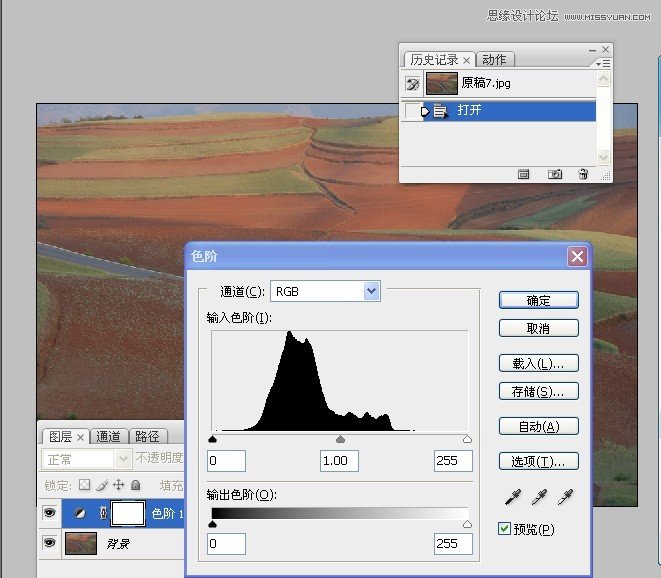Open the History panel flyout menu

coord(603,63)
